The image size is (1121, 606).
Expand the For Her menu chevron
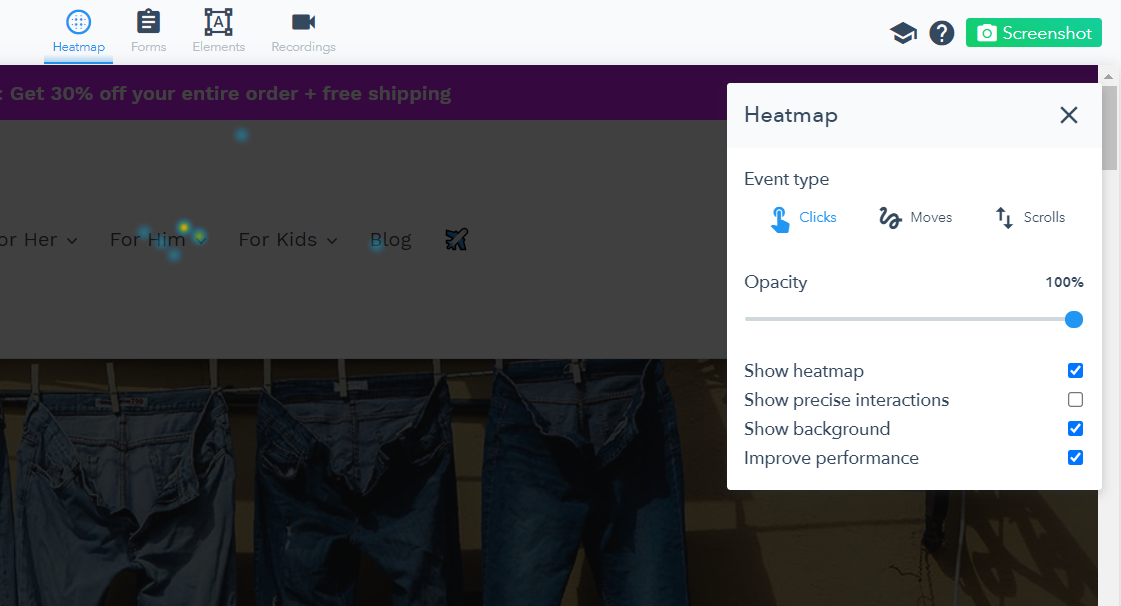click(x=71, y=241)
